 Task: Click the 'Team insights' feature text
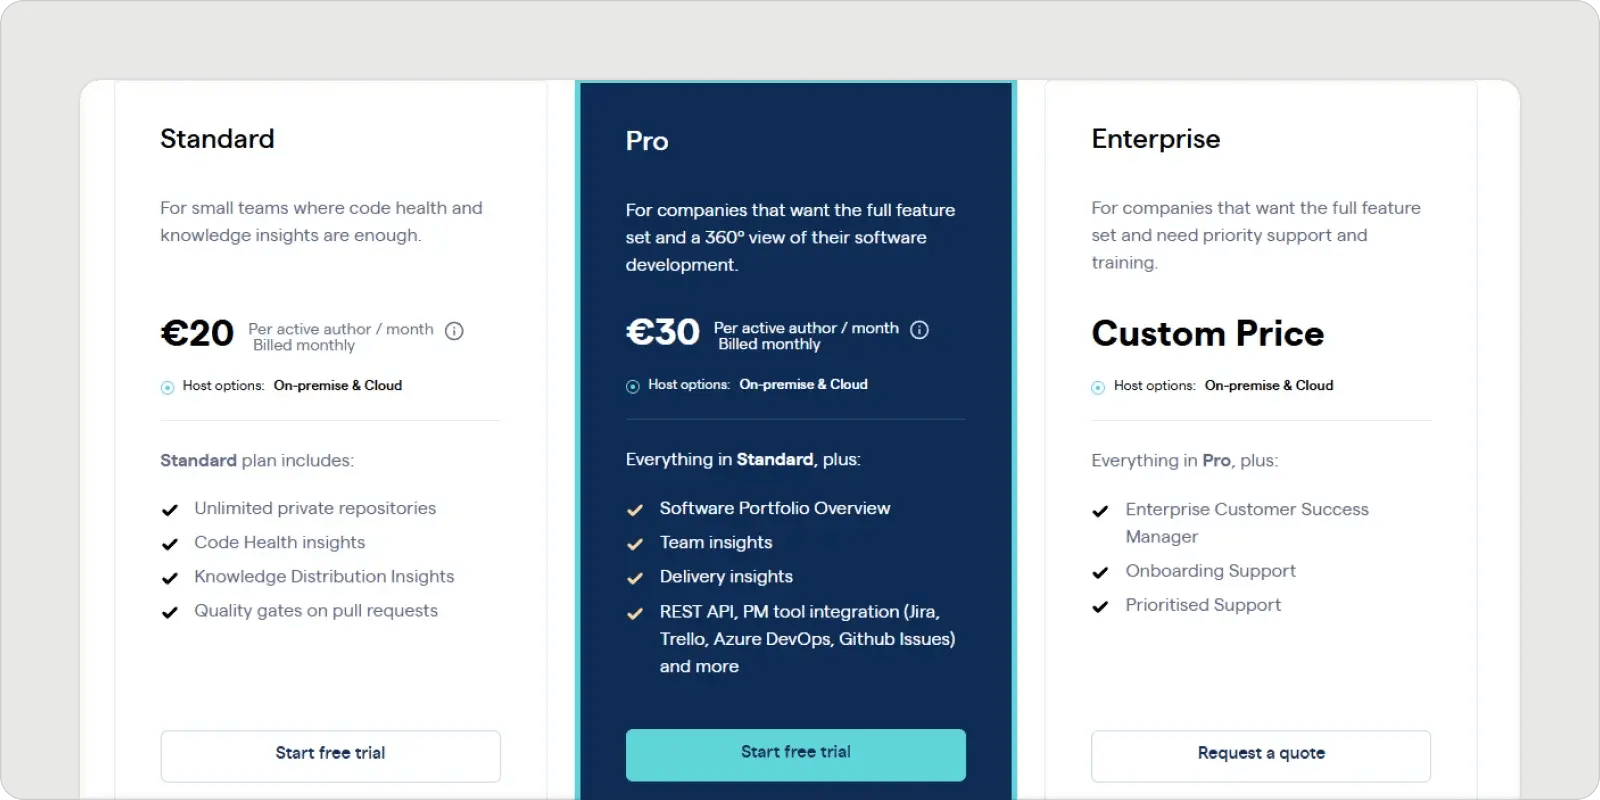click(x=716, y=542)
